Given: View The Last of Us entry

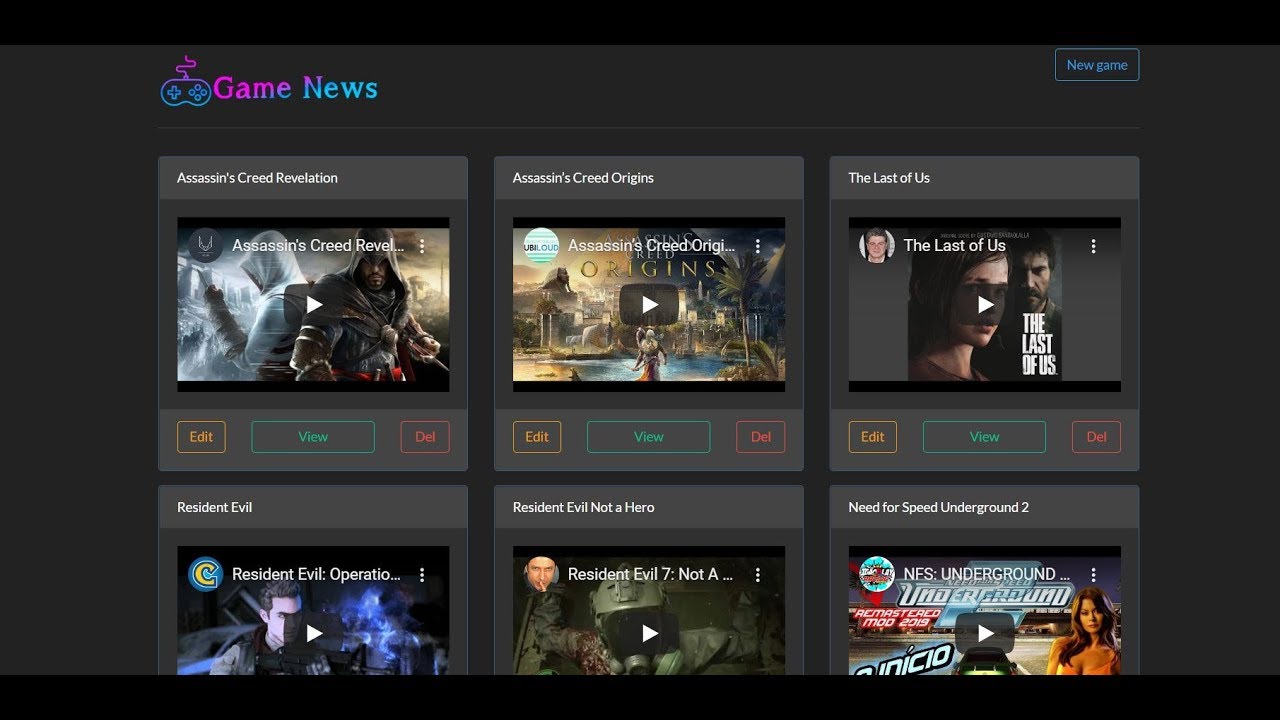Looking at the screenshot, I should tap(985, 437).
